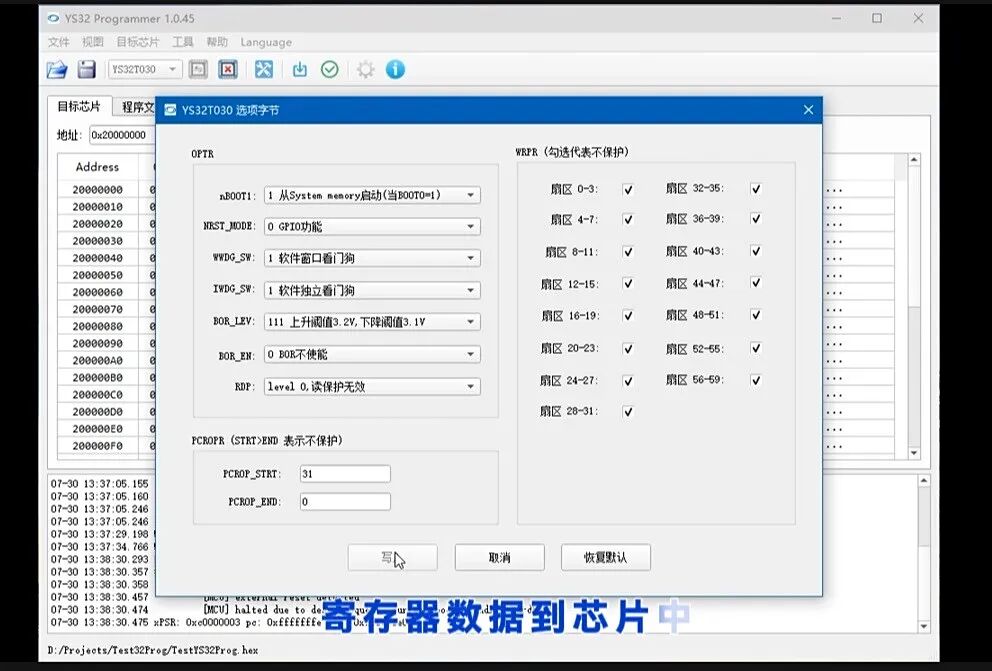Expand the IWDG_SW dropdown
Viewport: 992px width, 671px height.
click(372, 290)
